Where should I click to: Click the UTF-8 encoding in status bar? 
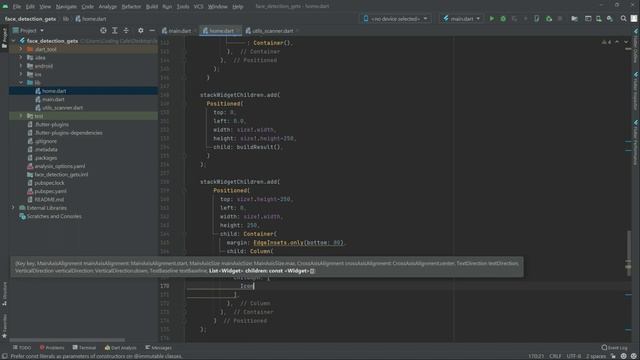pyautogui.click(x=573, y=356)
